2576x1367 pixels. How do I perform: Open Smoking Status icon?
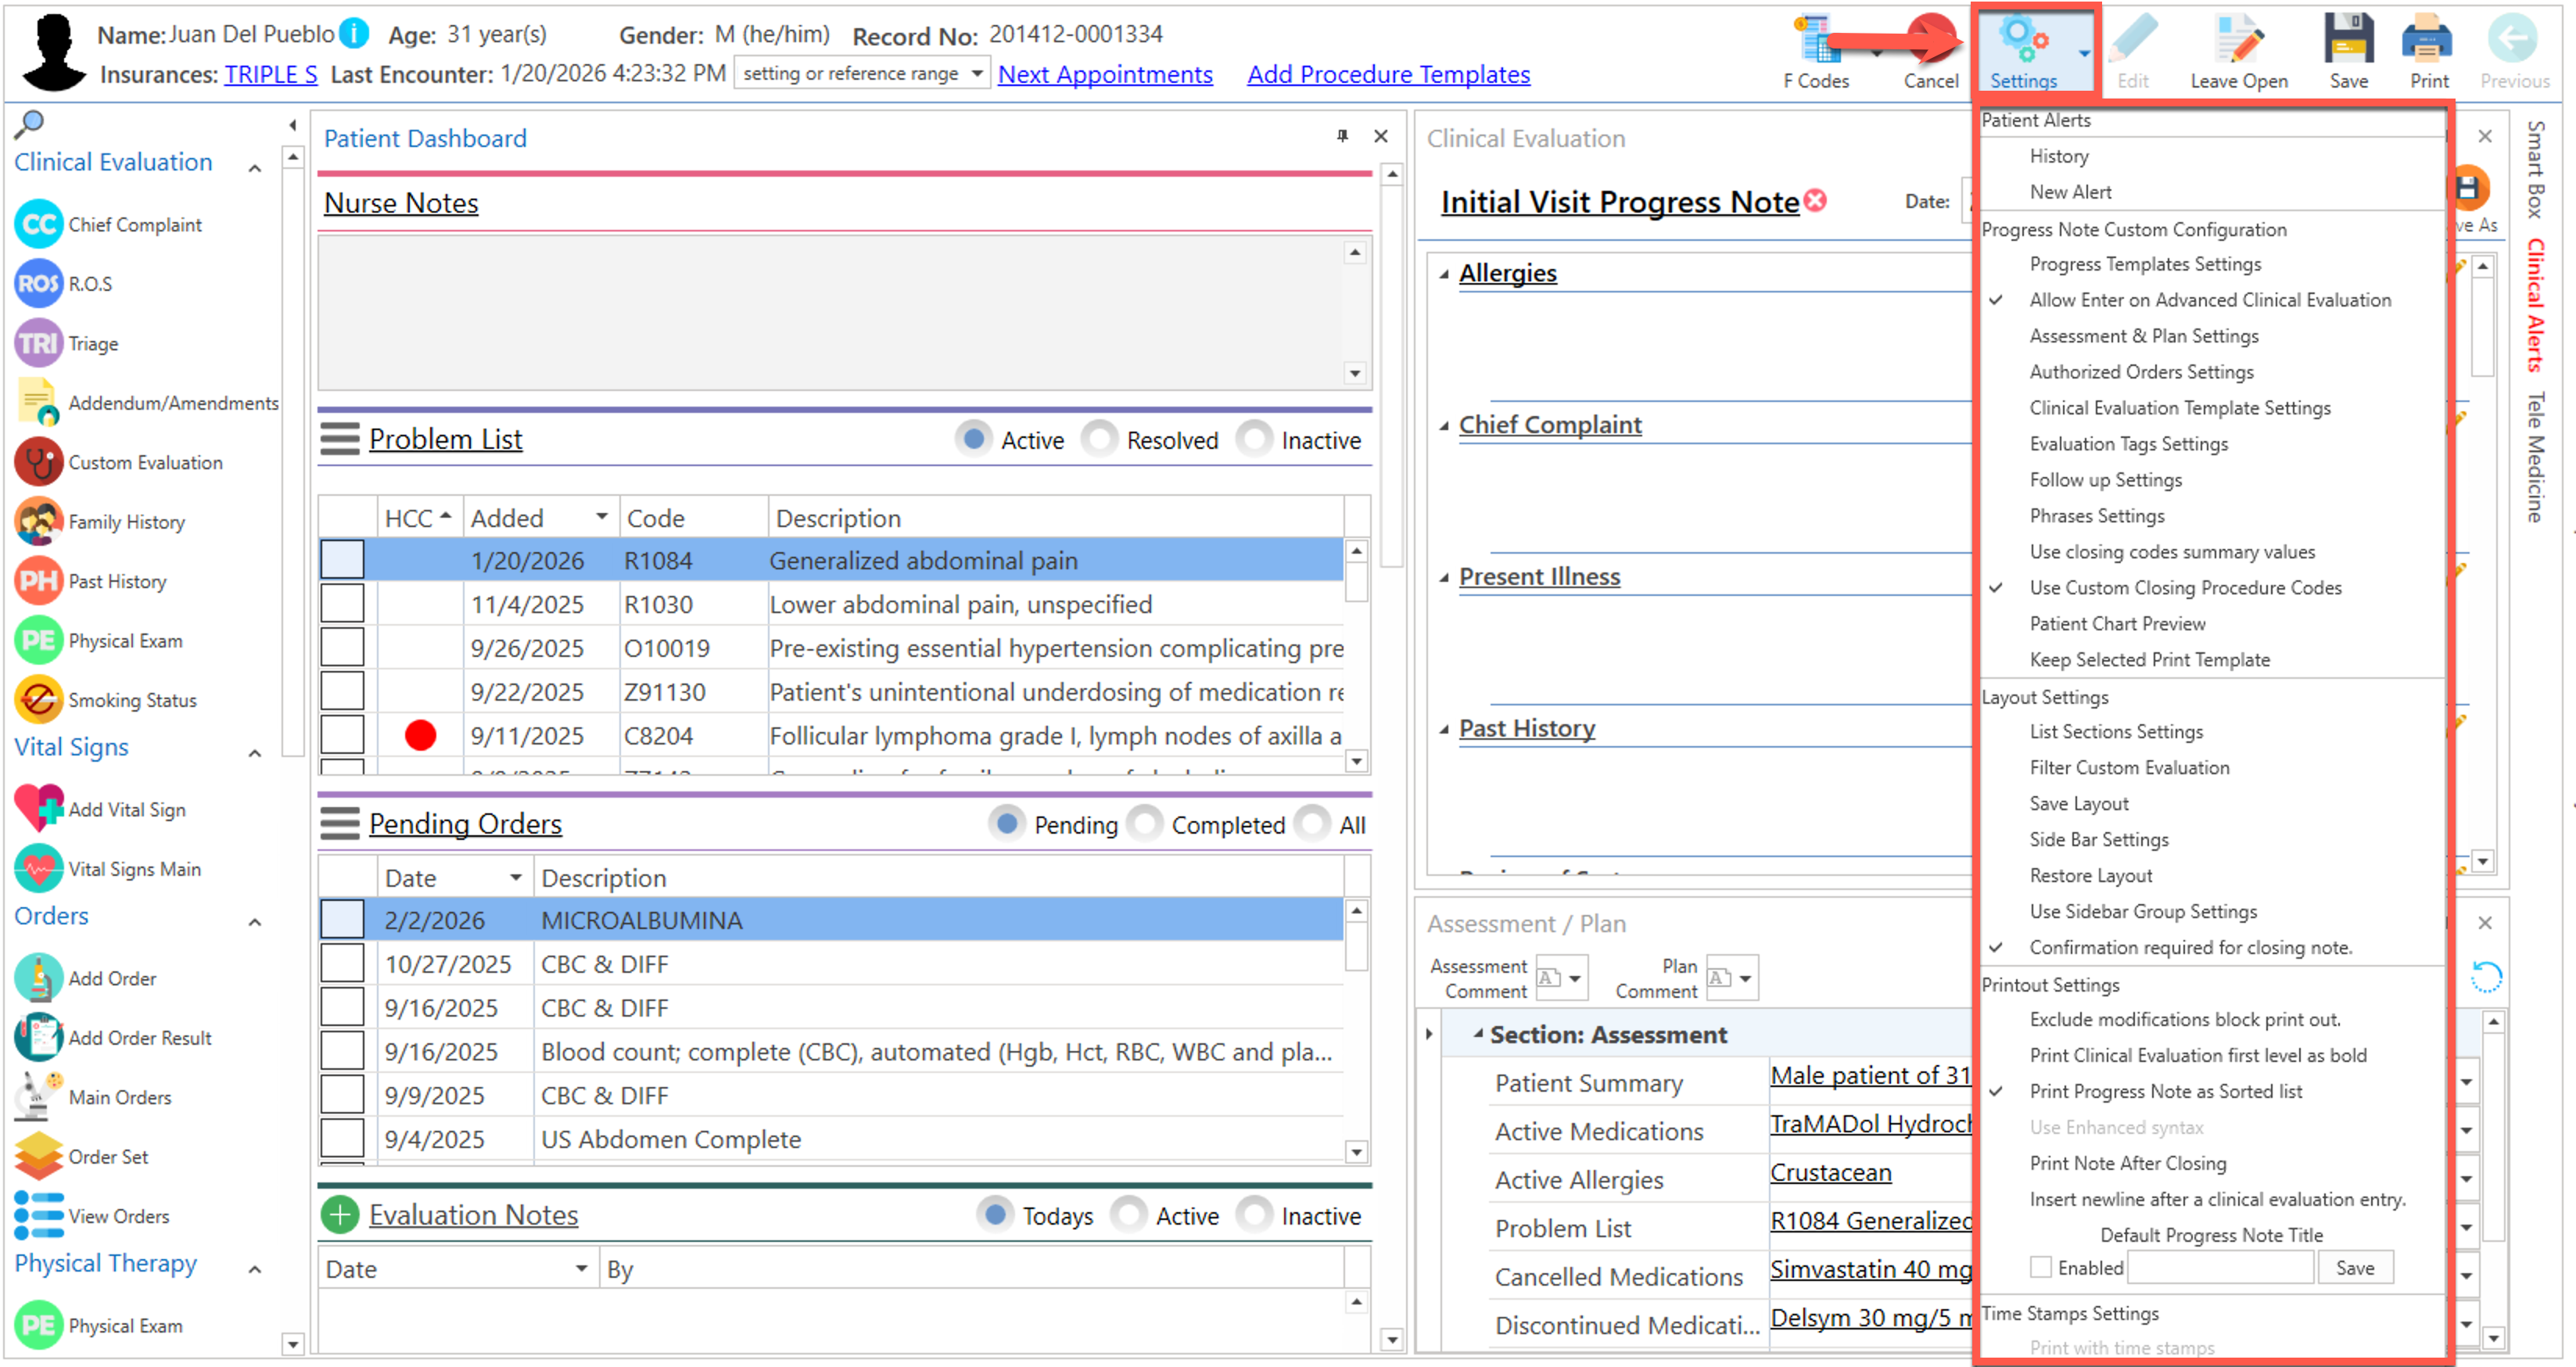click(x=38, y=700)
